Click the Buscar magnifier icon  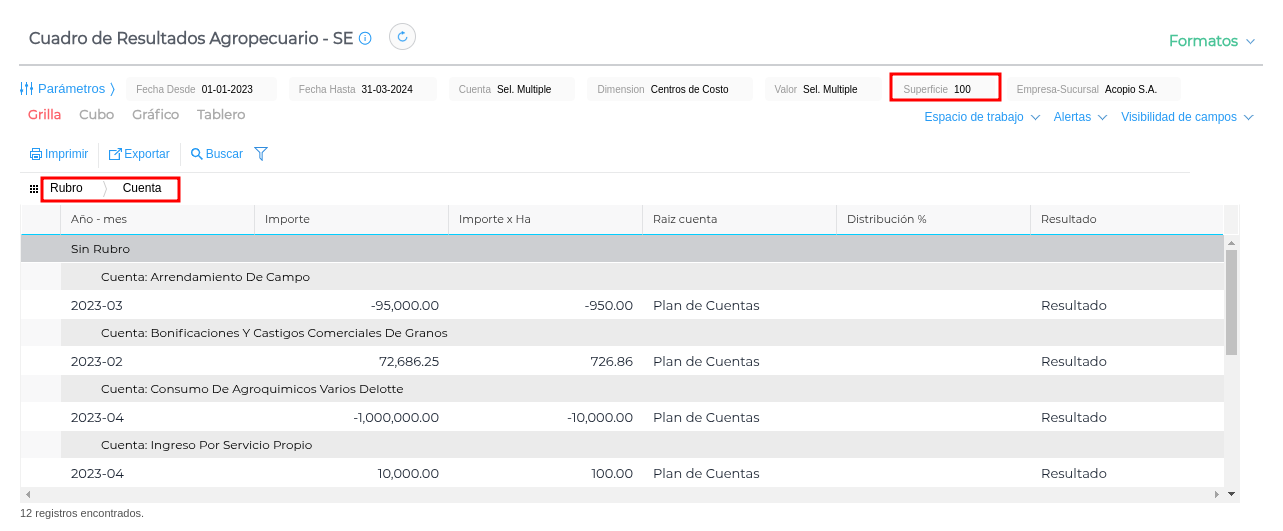pos(197,154)
